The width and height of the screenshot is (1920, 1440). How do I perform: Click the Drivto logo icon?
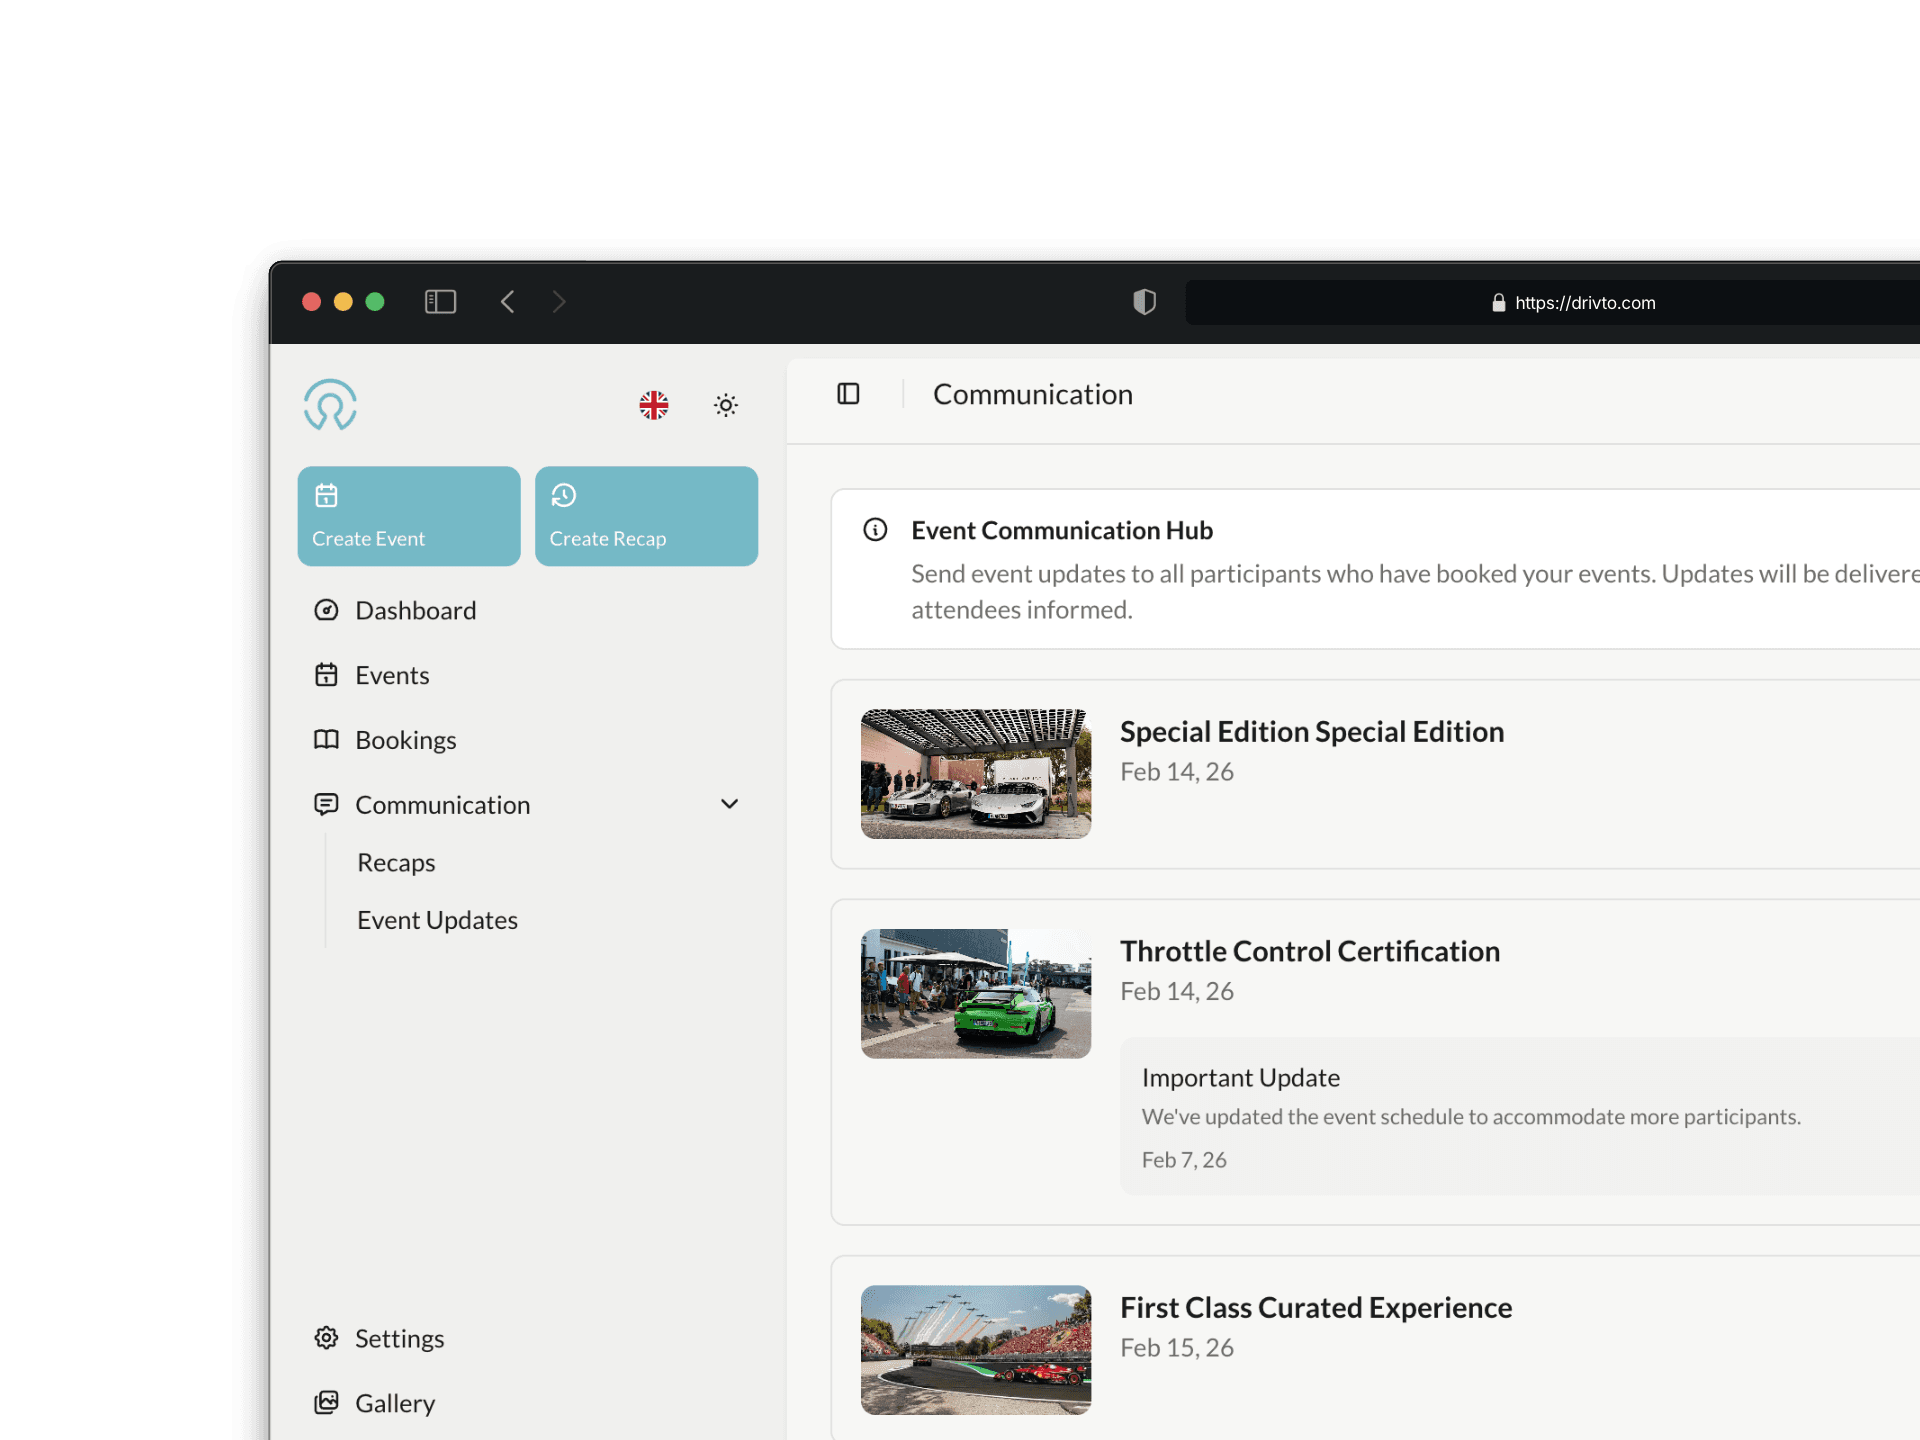click(x=330, y=405)
